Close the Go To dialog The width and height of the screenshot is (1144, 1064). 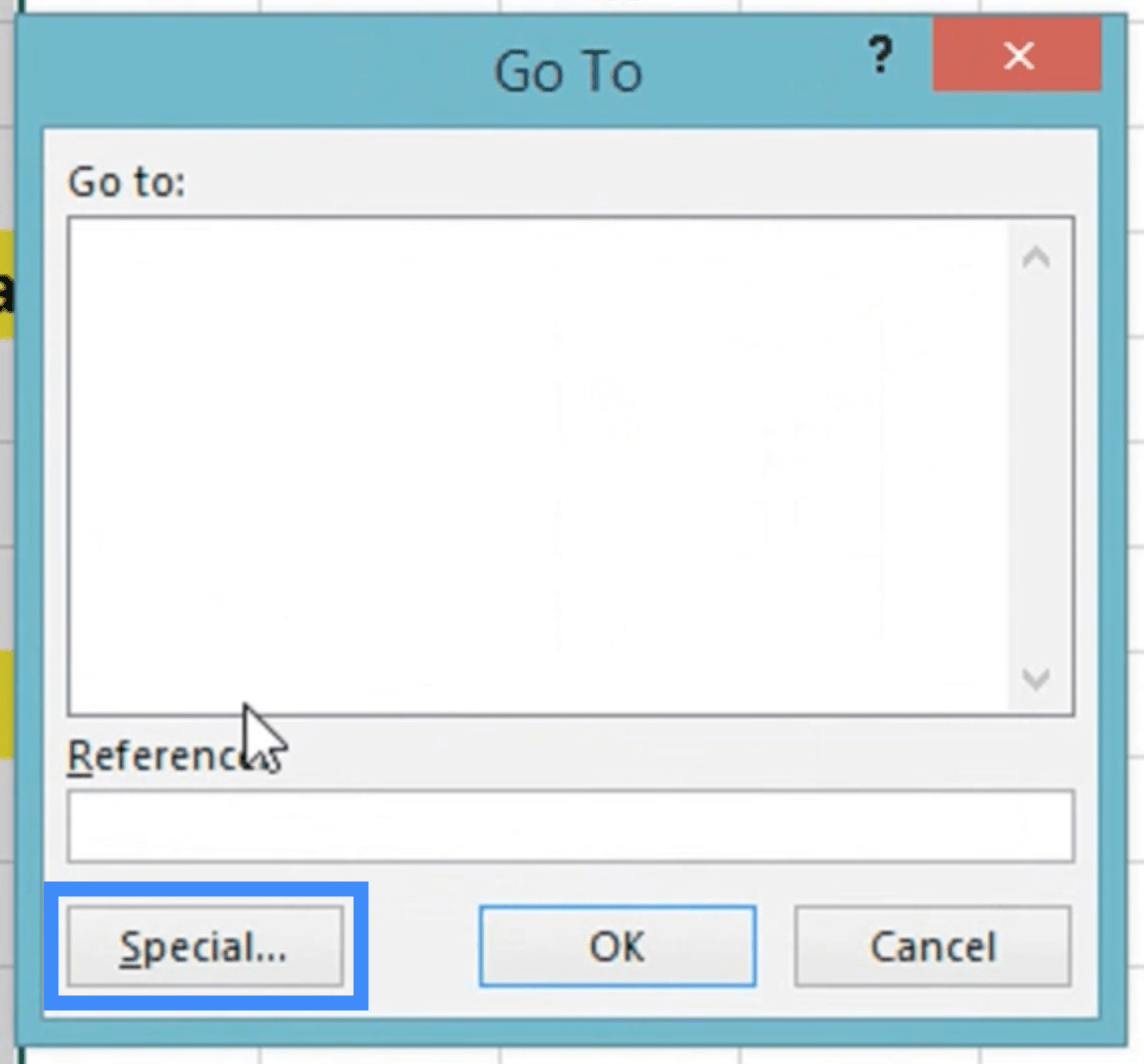(x=1017, y=55)
